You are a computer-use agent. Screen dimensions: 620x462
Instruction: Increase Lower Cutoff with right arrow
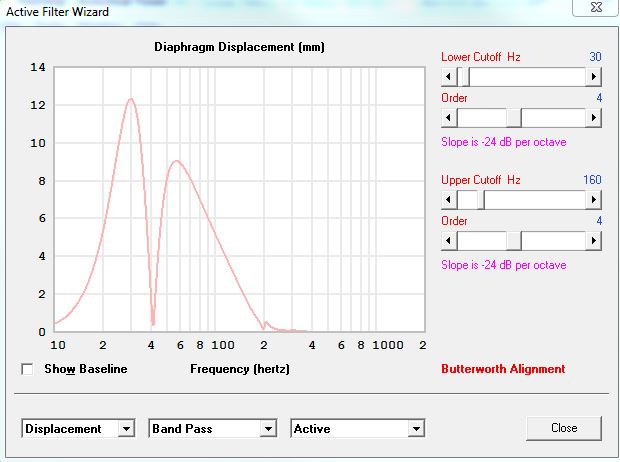(593, 76)
